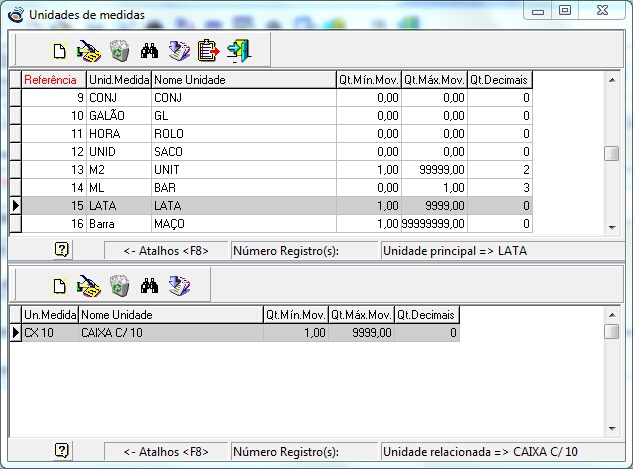This screenshot has width=633, height=469.
Task: Click the application icon in title bar
Action: tap(16, 15)
